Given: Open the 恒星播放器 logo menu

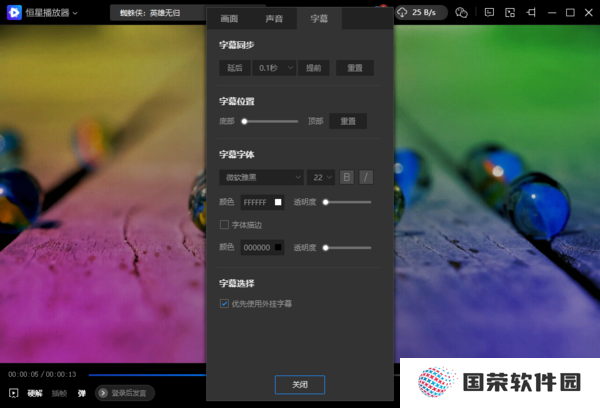Looking at the screenshot, I should 14,13.
